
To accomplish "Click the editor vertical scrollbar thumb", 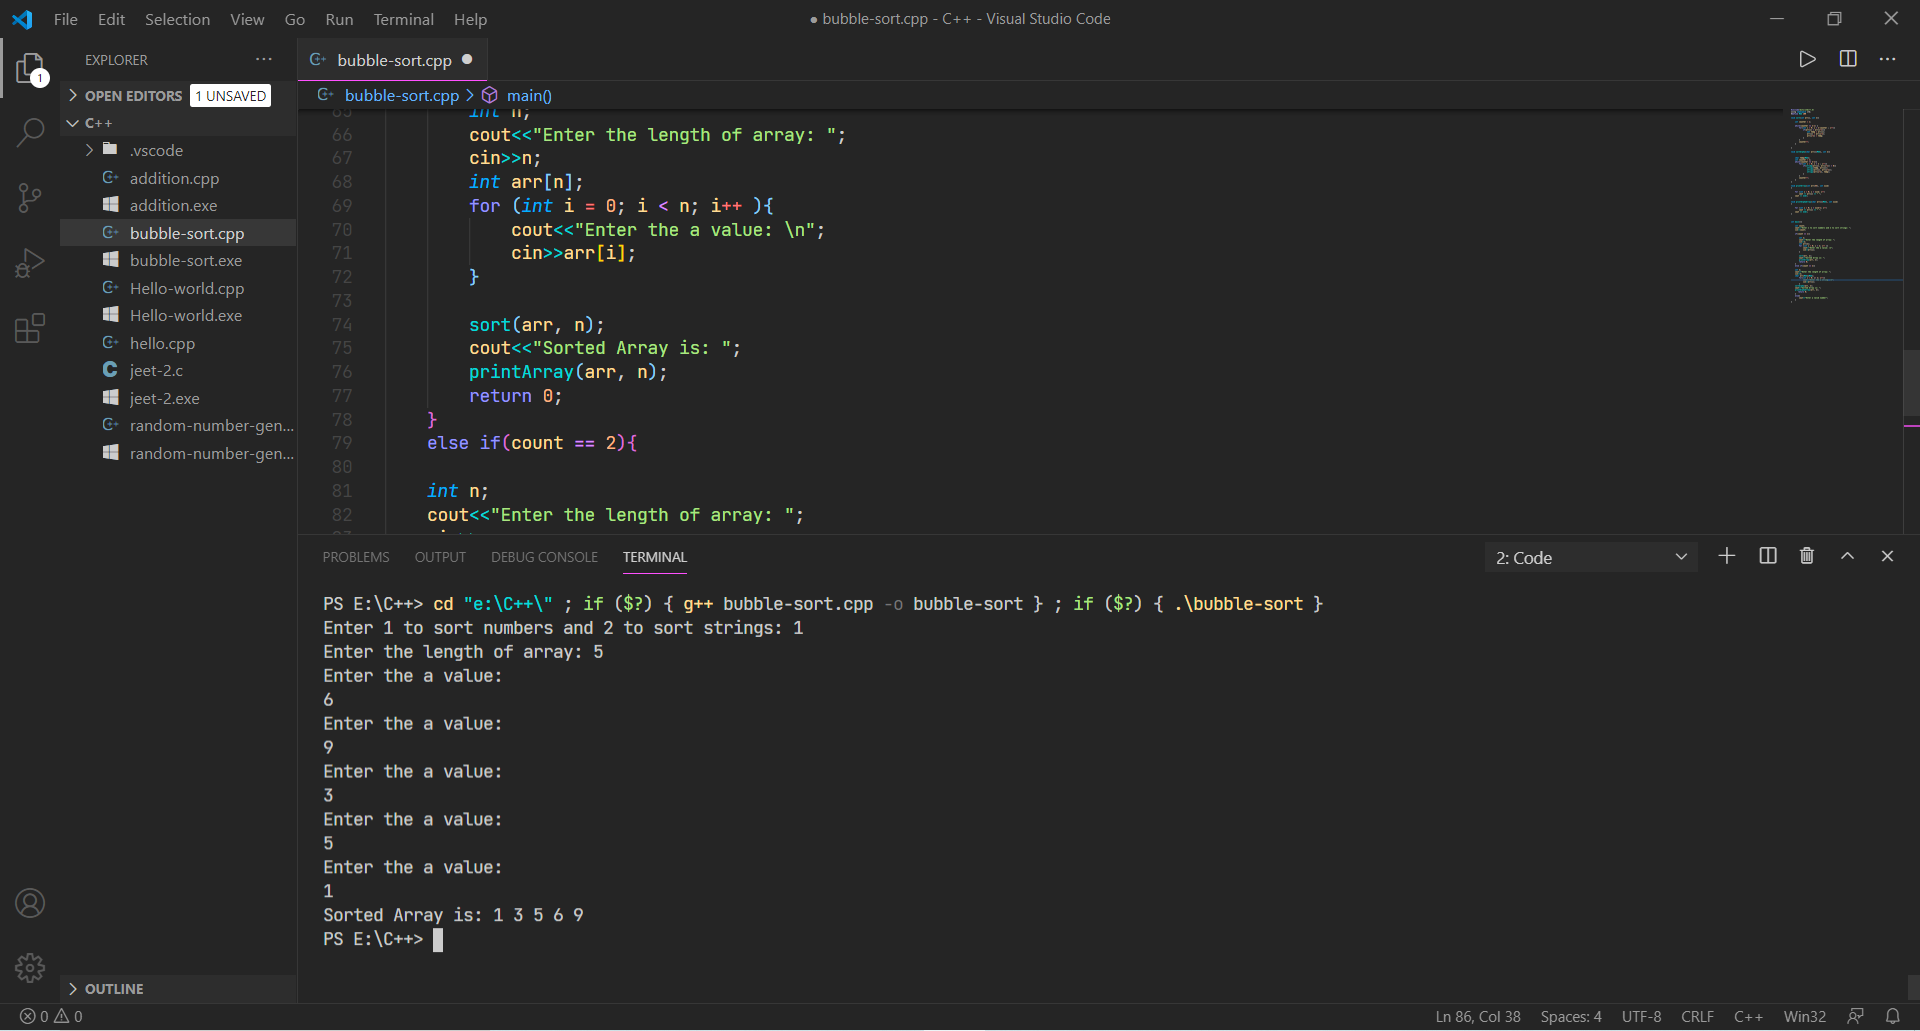I will coord(1911,382).
